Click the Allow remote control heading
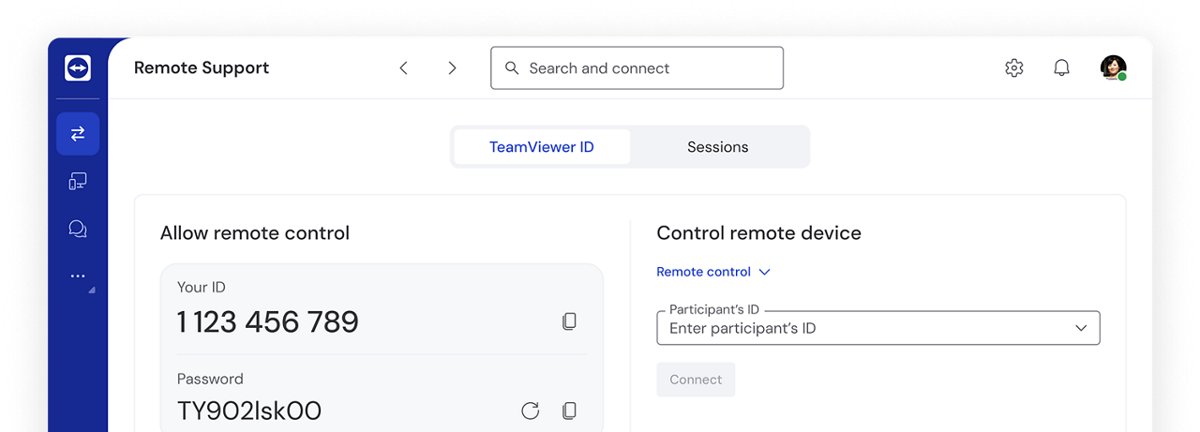1200x432 pixels. (x=255, y=233)
